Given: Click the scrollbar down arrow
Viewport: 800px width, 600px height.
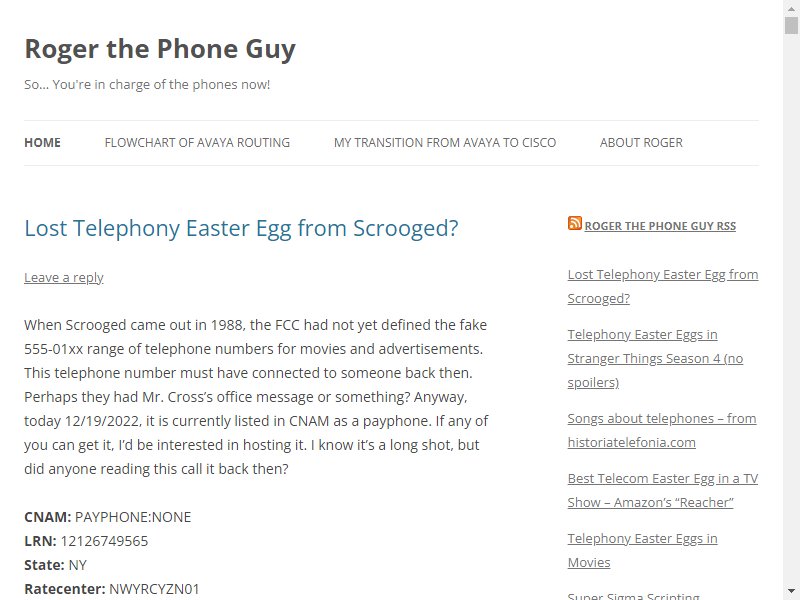Looking at the screenshot, I should (791, 591).
